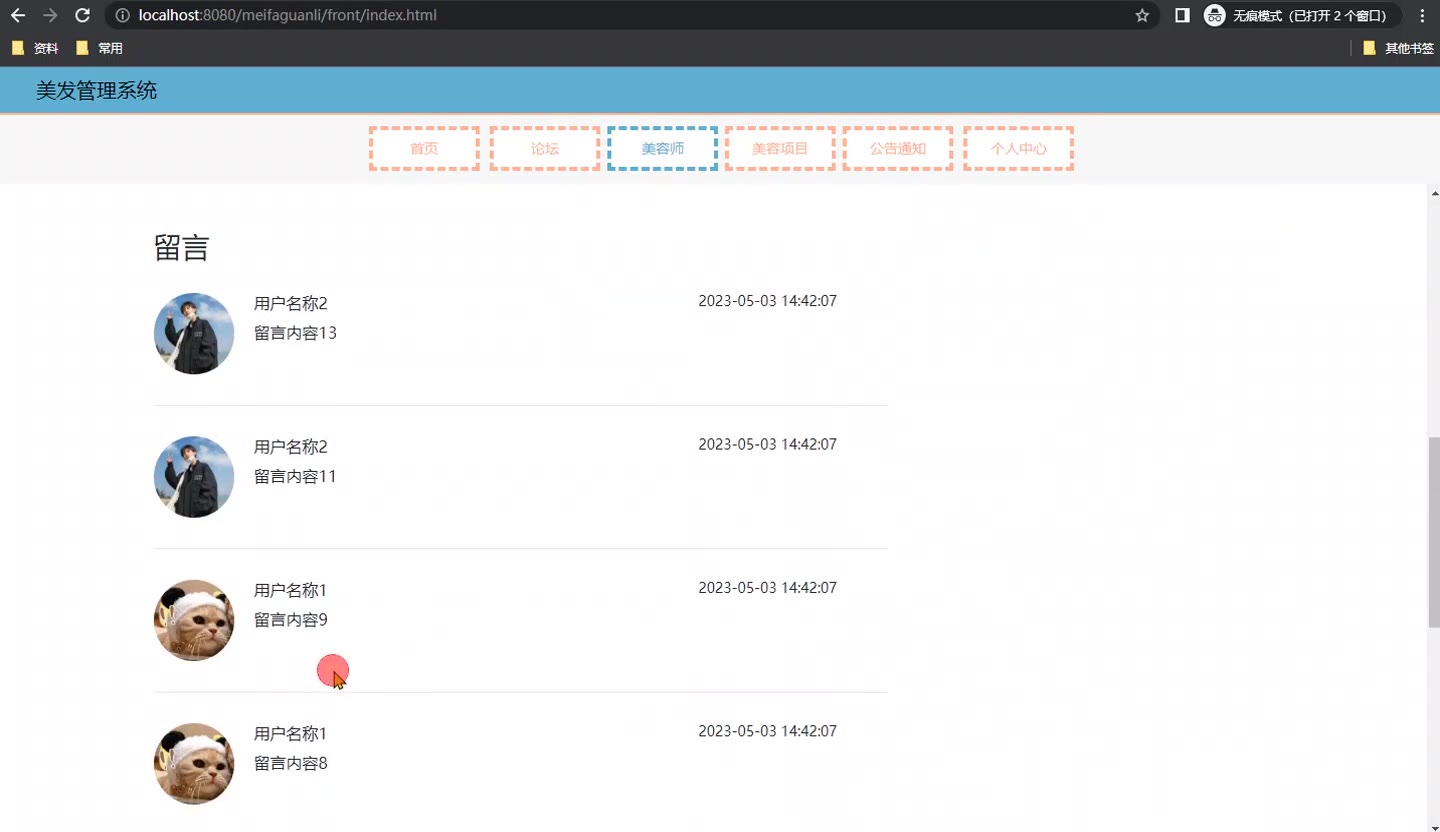Image resolution: width=1440 pixels, height=832 pixels.
Task: Click the 美发管理系统 site title
Action: pyautogui.click(x=96, y=91)
